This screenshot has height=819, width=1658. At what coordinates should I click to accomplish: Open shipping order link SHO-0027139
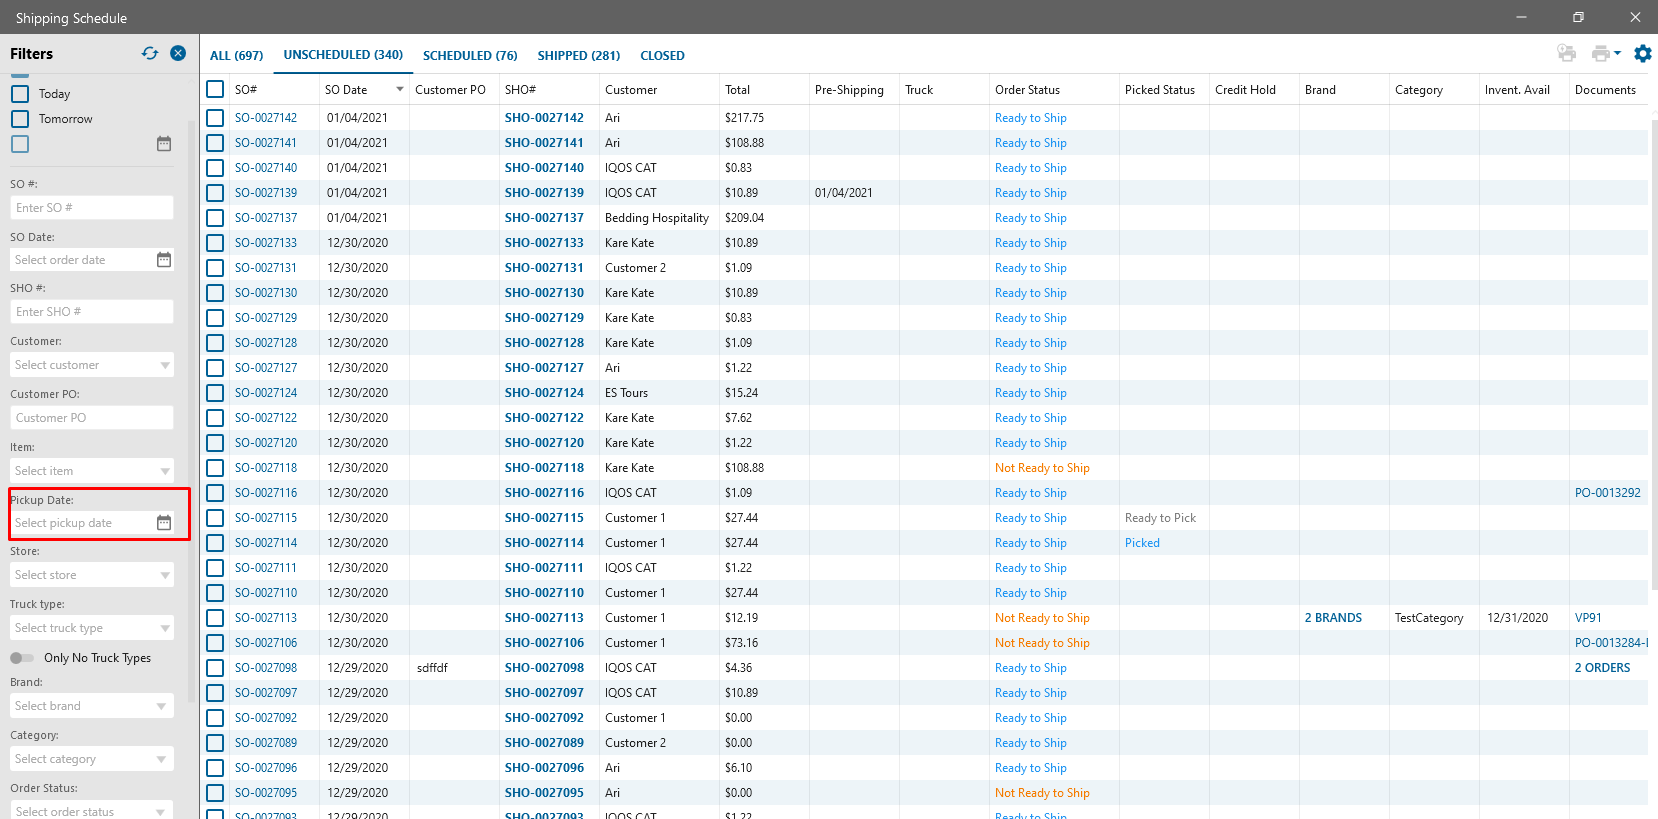[544, 193]
